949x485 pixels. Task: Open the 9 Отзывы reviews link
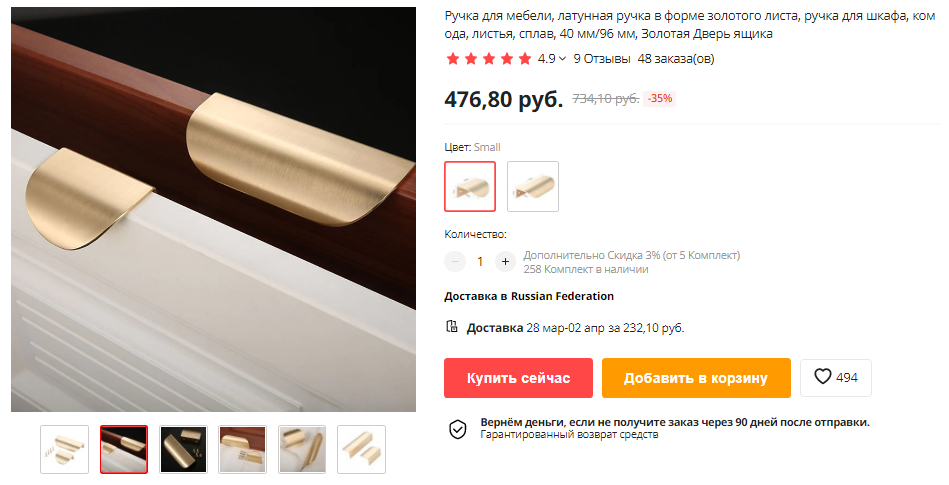pos(602,59)
